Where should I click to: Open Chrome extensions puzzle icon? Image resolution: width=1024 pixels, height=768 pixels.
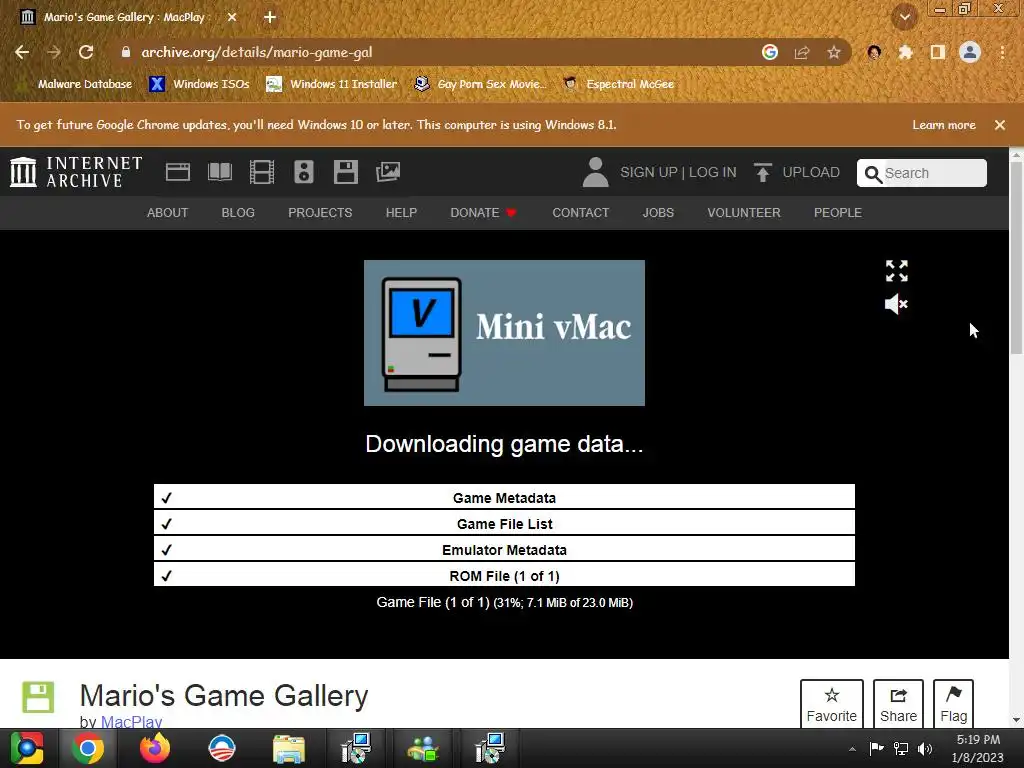click(x=906, y=52)
